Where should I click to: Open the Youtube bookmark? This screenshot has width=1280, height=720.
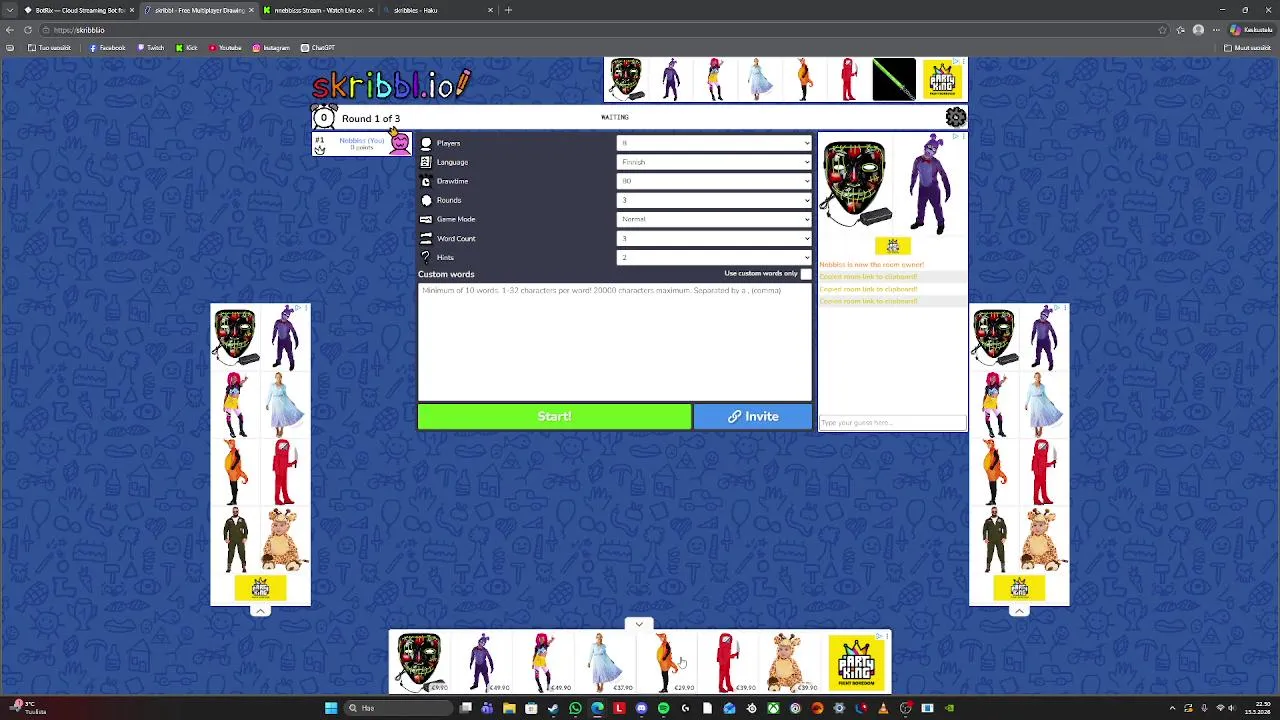click(x=226, y=48)
